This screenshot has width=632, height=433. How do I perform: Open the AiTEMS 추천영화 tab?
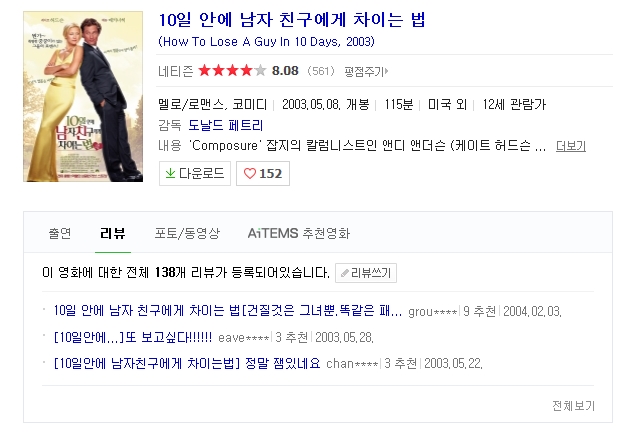(299, 233)
